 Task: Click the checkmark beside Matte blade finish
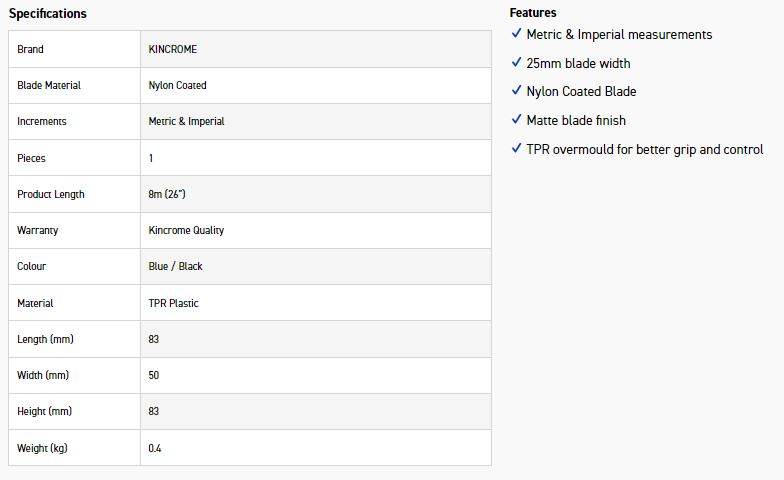coord(517,120)
